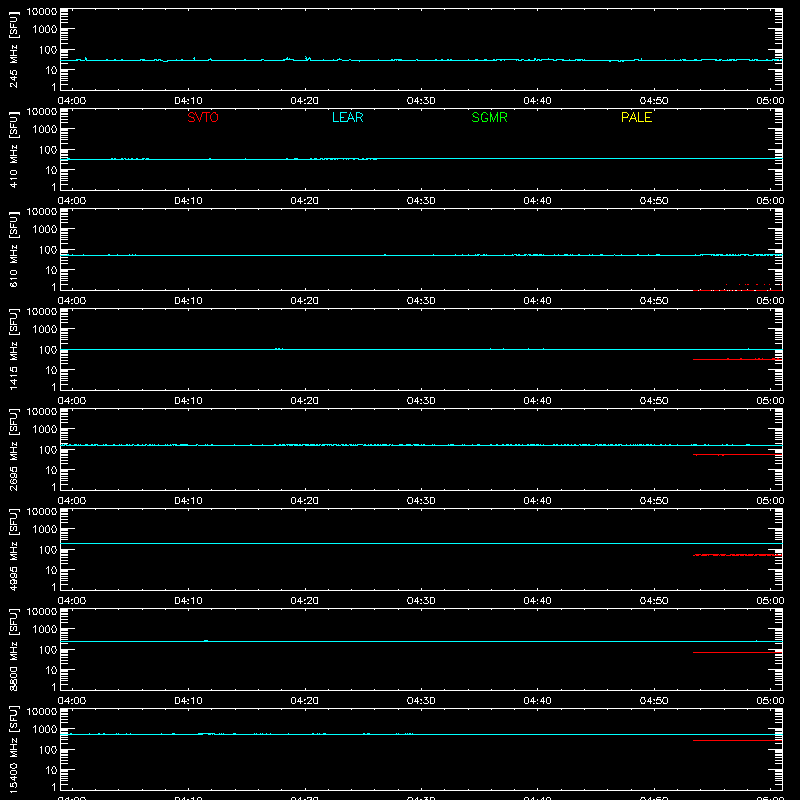Select the 410 MHz [SFU] axis title
This screenshot has height=800, width=800.
[x=14, y=149]
